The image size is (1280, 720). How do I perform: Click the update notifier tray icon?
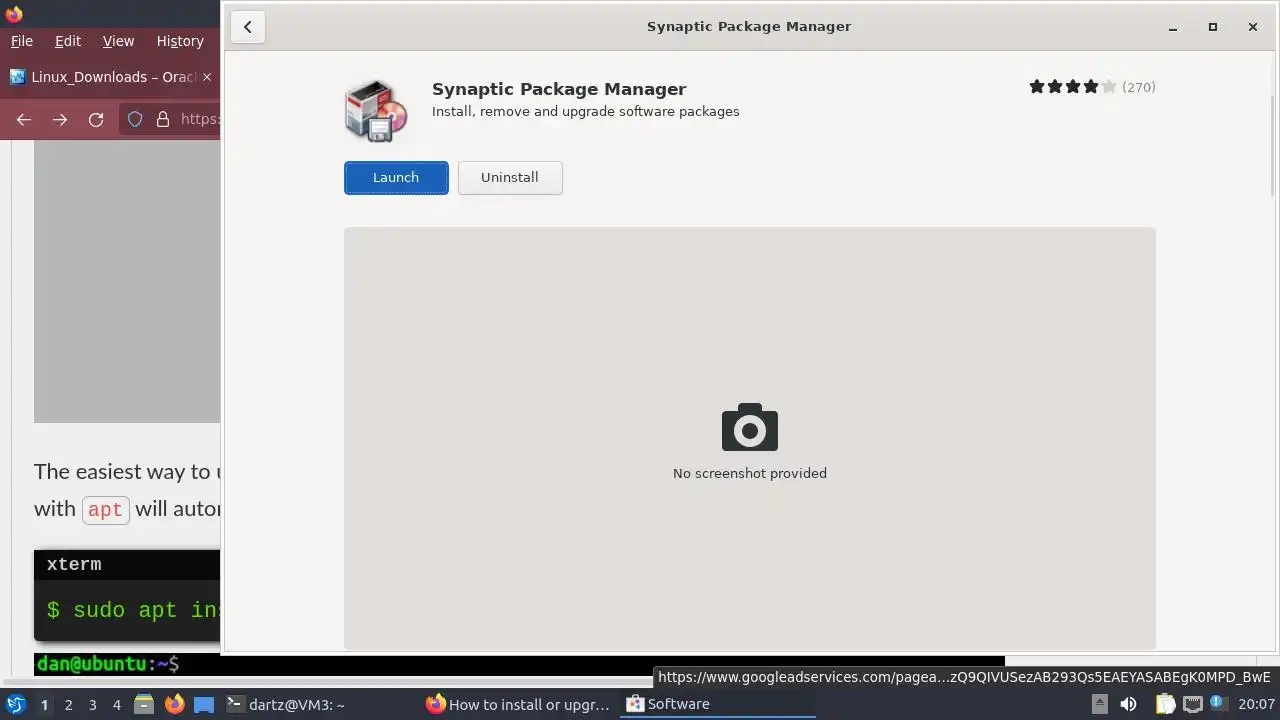tap(1218, 703)
